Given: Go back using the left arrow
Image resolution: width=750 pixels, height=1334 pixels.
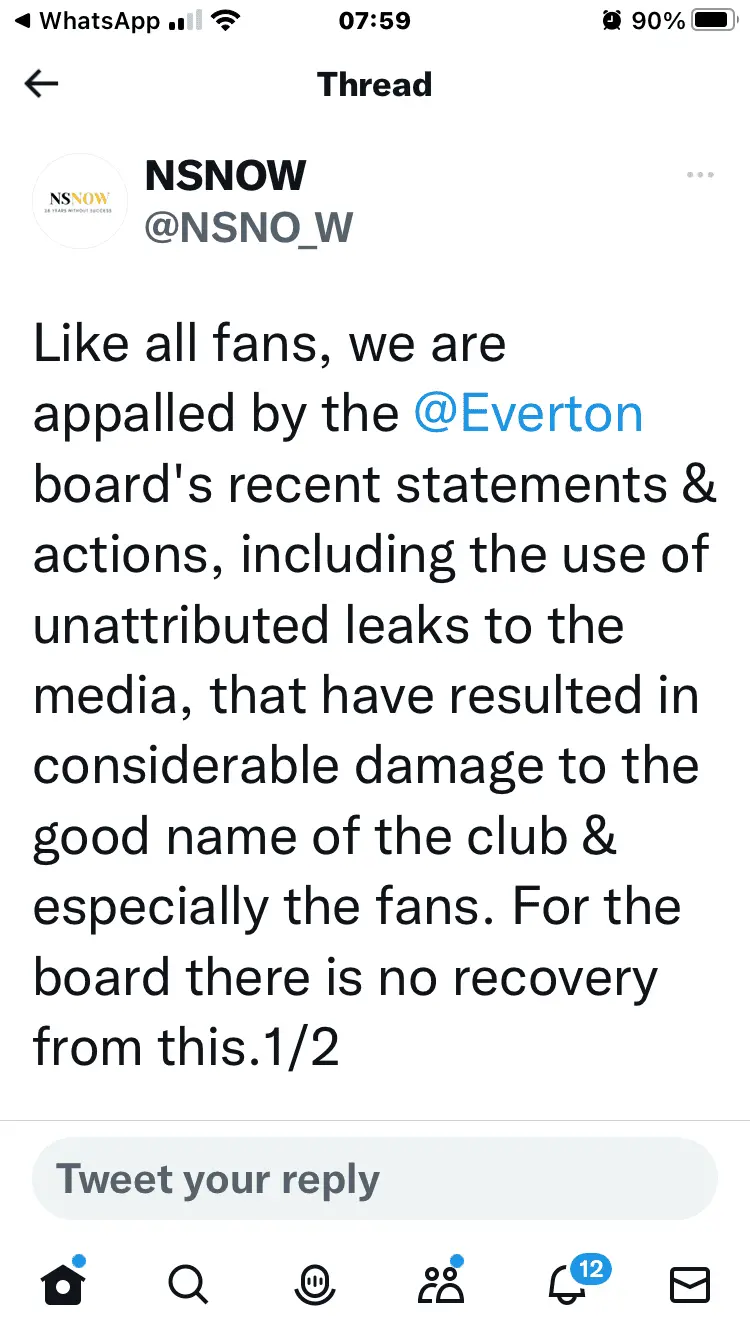Looking at the screenshot, I should [x=41, y=84].
